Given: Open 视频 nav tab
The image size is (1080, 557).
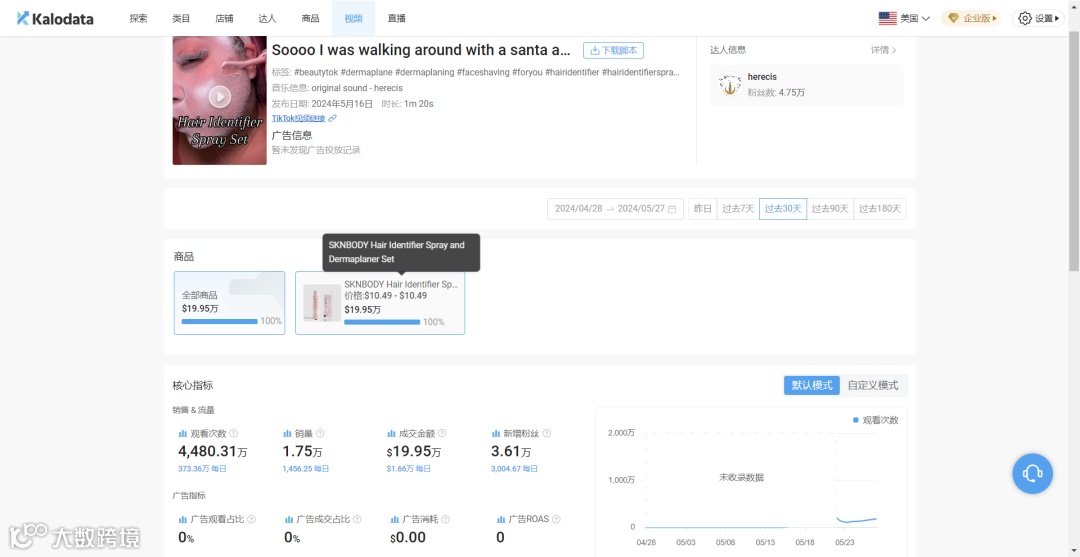Looking at the screenshot, I should [353, 19].
